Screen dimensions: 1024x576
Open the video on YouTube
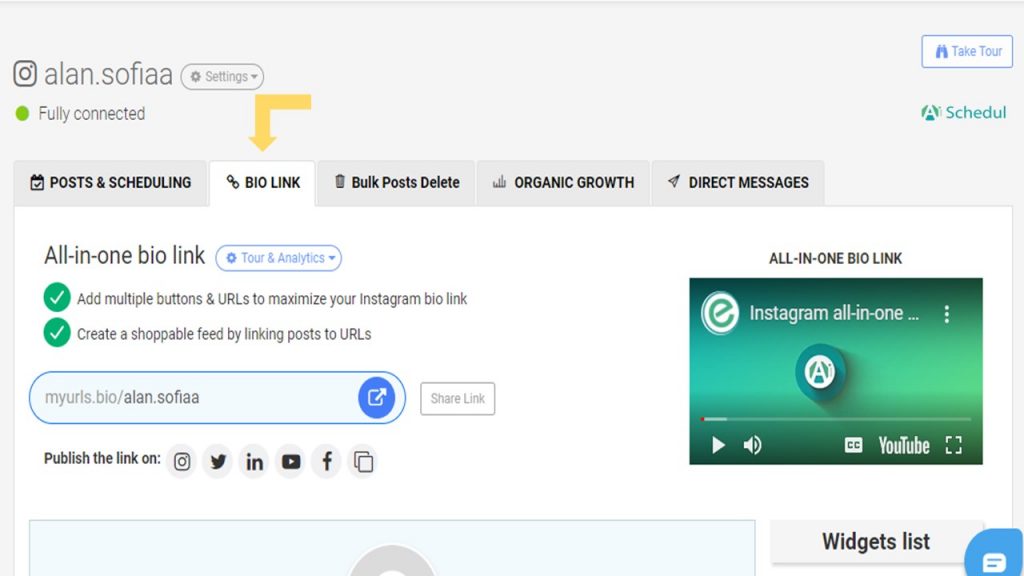[904, 445]
